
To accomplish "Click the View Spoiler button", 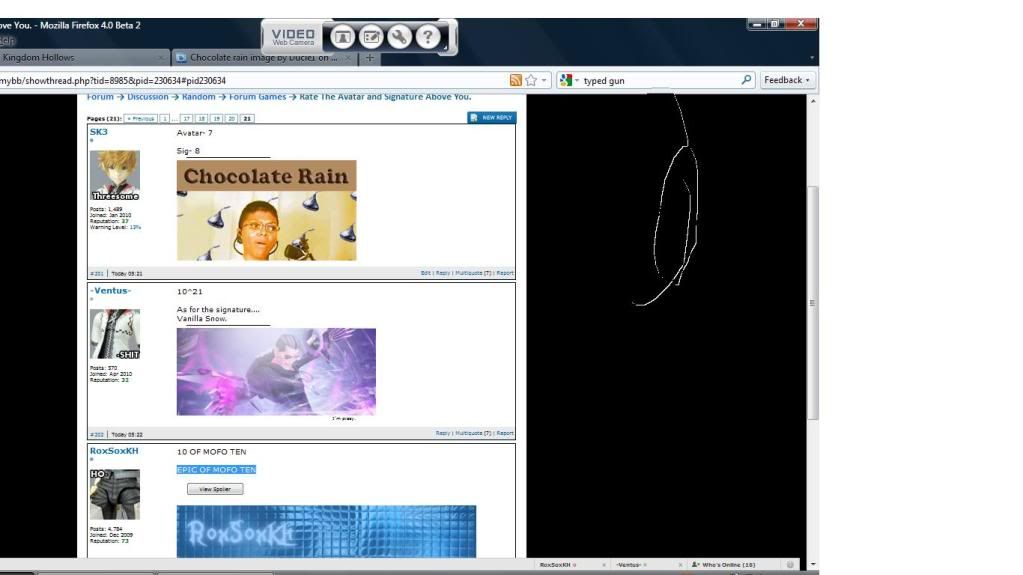I will (x=215, y=489).
